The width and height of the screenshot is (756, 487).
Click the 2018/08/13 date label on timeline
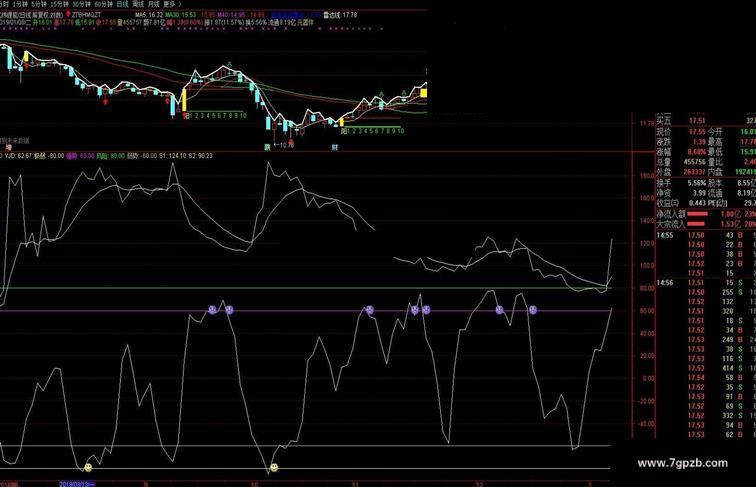[77, 484]
